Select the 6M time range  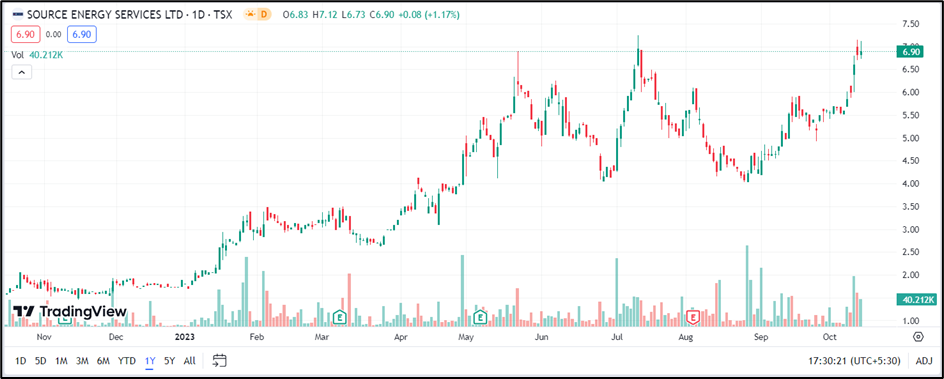click(x=104, y=361)
